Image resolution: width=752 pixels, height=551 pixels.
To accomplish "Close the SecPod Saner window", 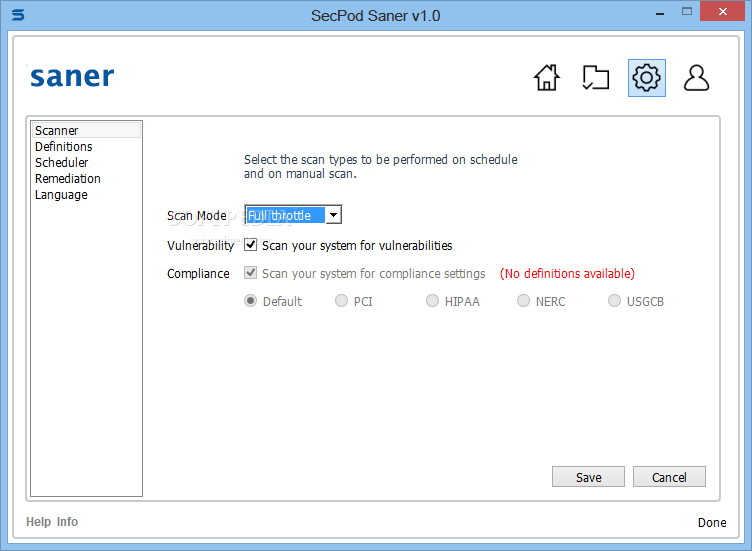I will point(723,12).
